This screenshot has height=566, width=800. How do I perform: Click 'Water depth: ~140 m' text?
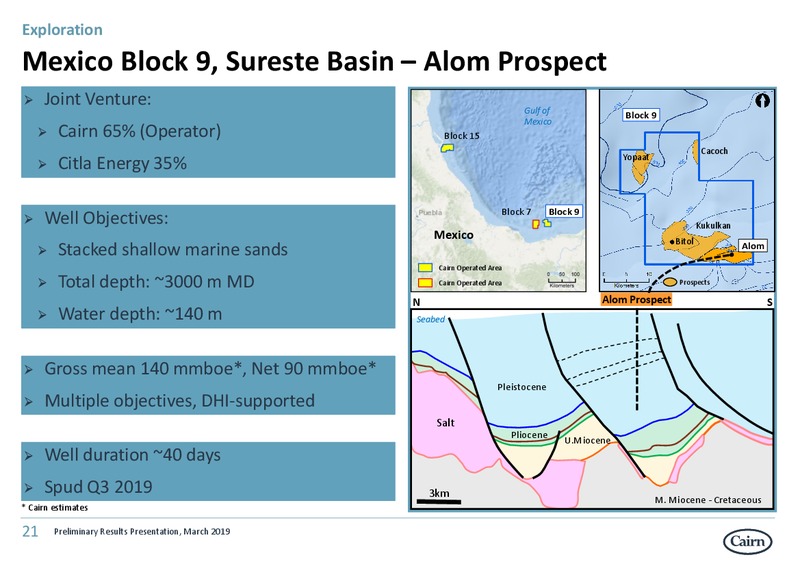[140, 314]
